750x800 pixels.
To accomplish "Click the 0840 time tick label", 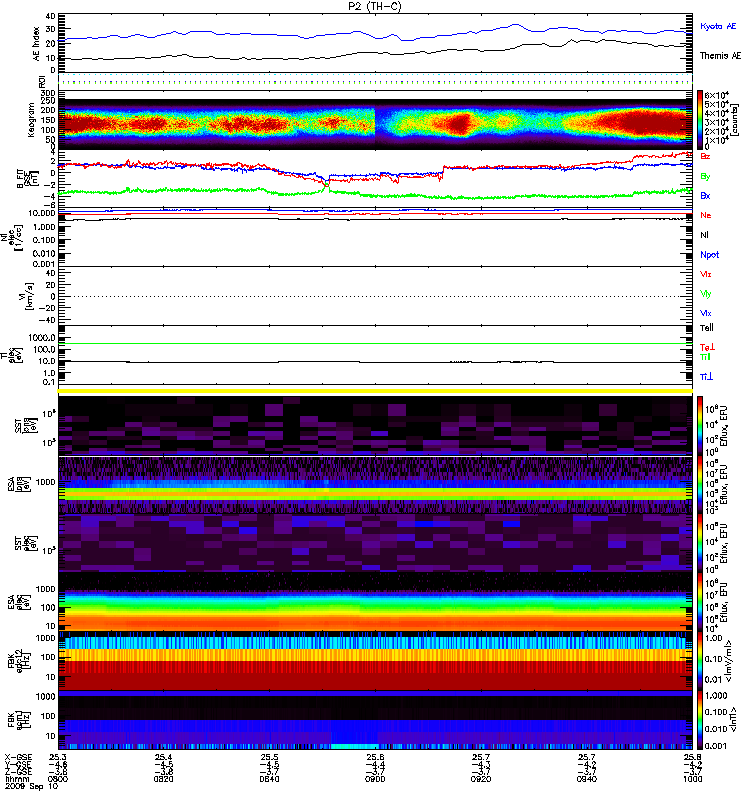I will click(x=269, y=779).
